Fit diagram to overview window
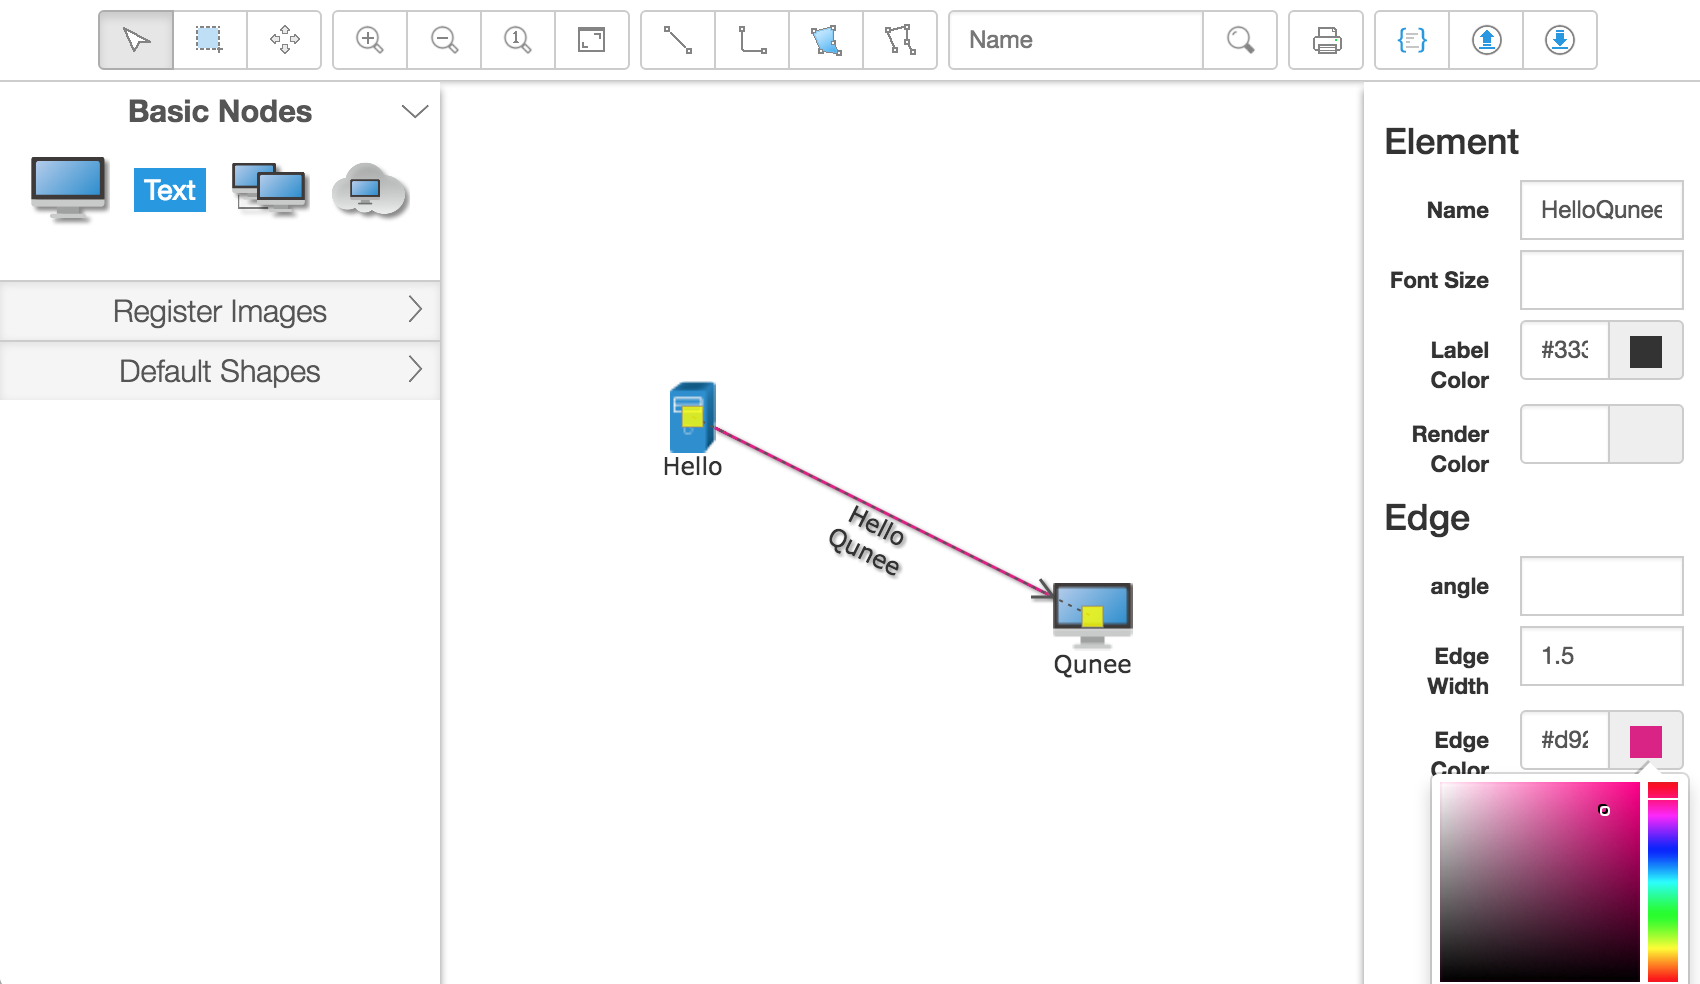Viewport: 1700px width, 984px height. pos(592,40)
